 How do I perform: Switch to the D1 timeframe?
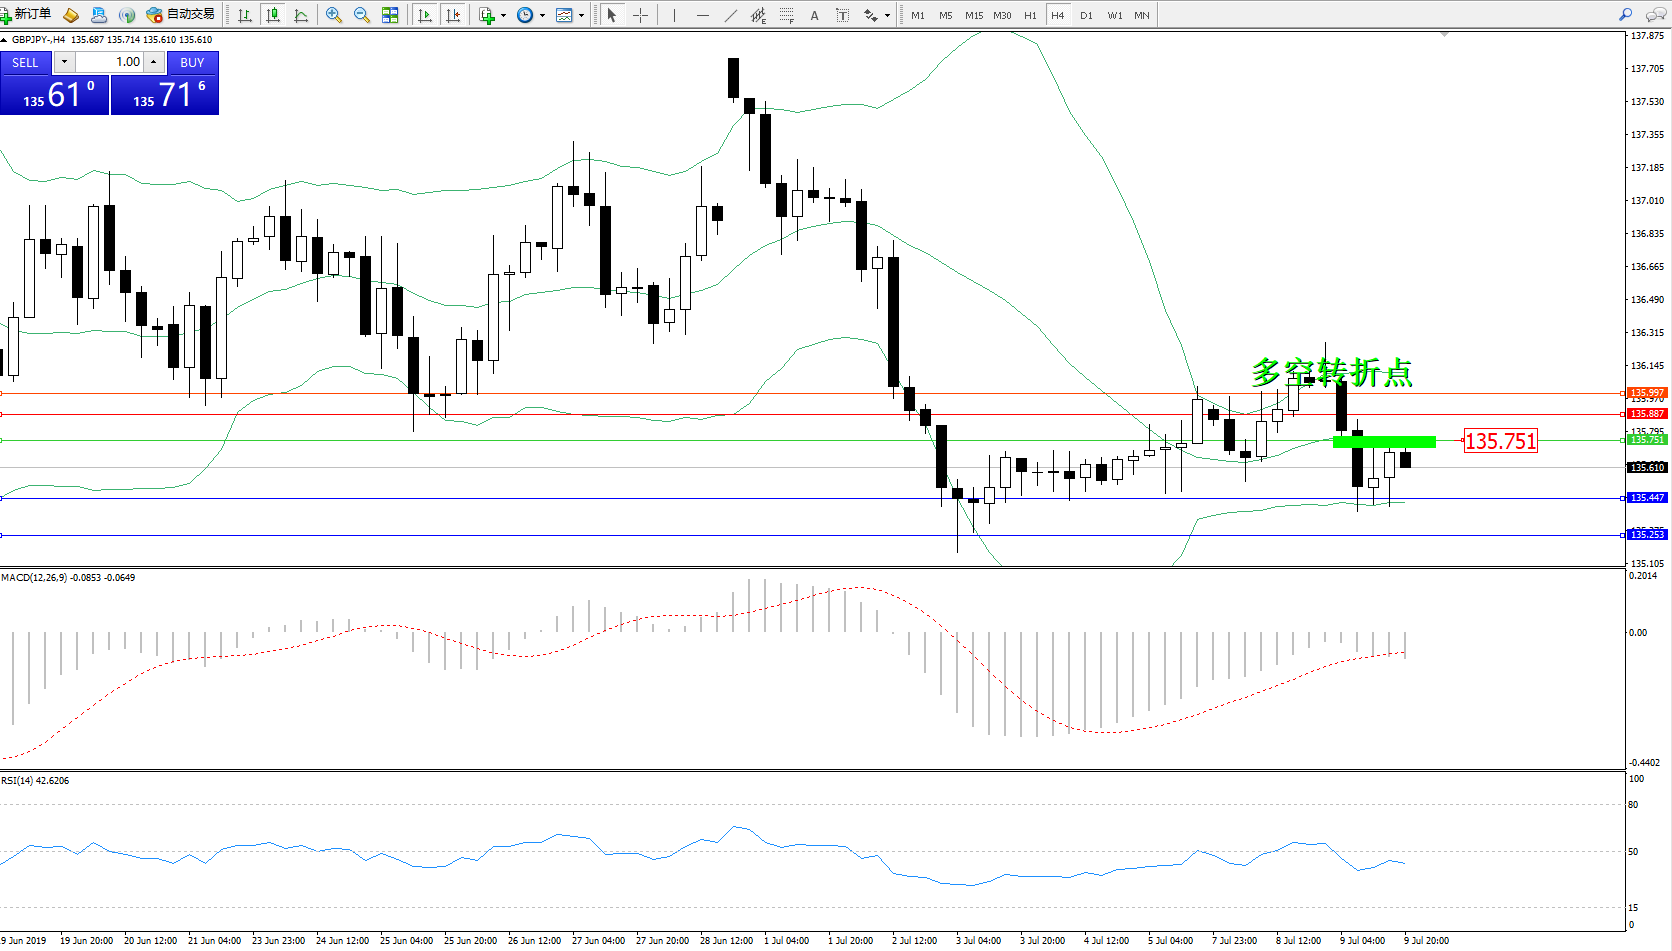pyautogui.click(x=1086, y=15)
